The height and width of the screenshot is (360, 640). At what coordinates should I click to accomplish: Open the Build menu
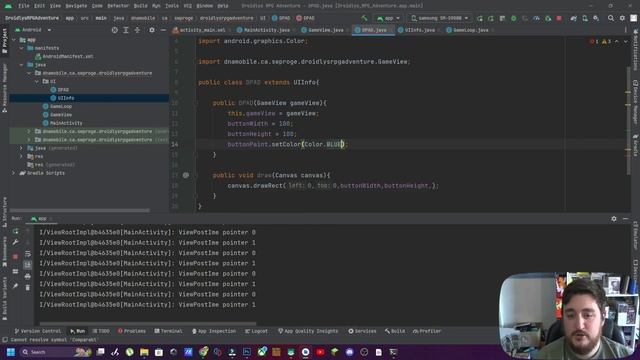(x=141, y=6)
